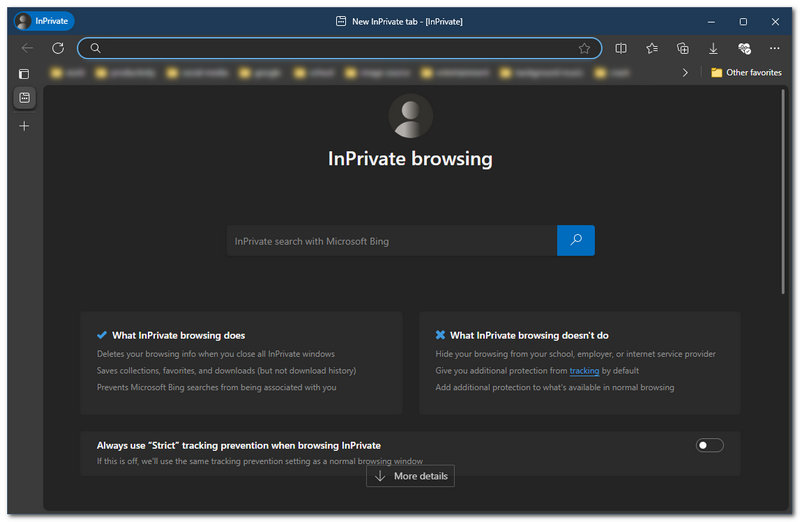Open the Favorites list in the toolbar

(x=652, y=48)
